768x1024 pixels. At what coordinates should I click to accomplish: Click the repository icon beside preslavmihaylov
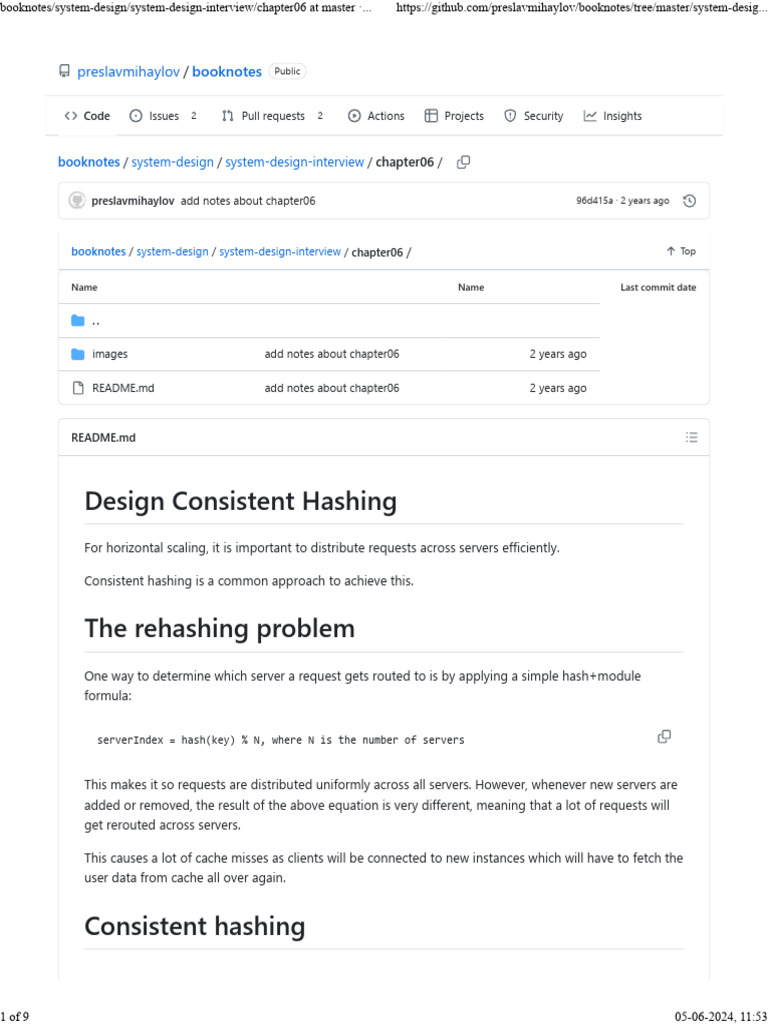point(65,72)
